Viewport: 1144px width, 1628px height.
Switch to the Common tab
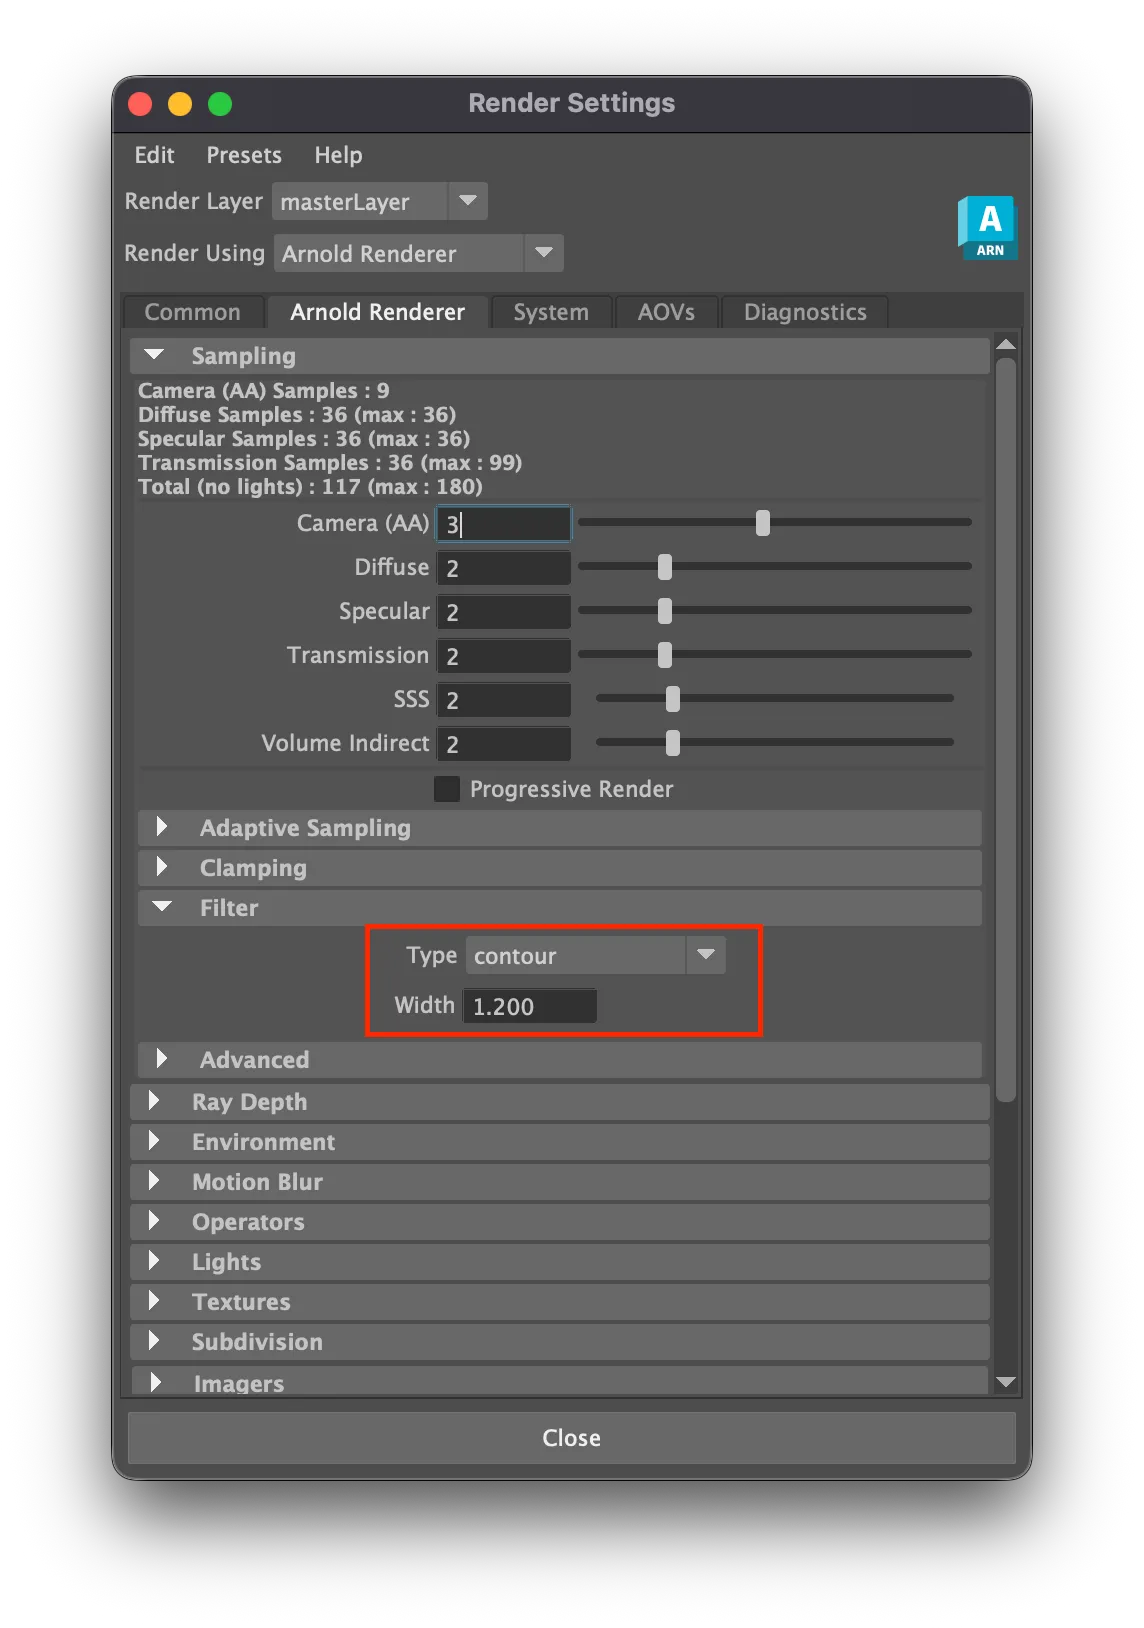(193, 312)
